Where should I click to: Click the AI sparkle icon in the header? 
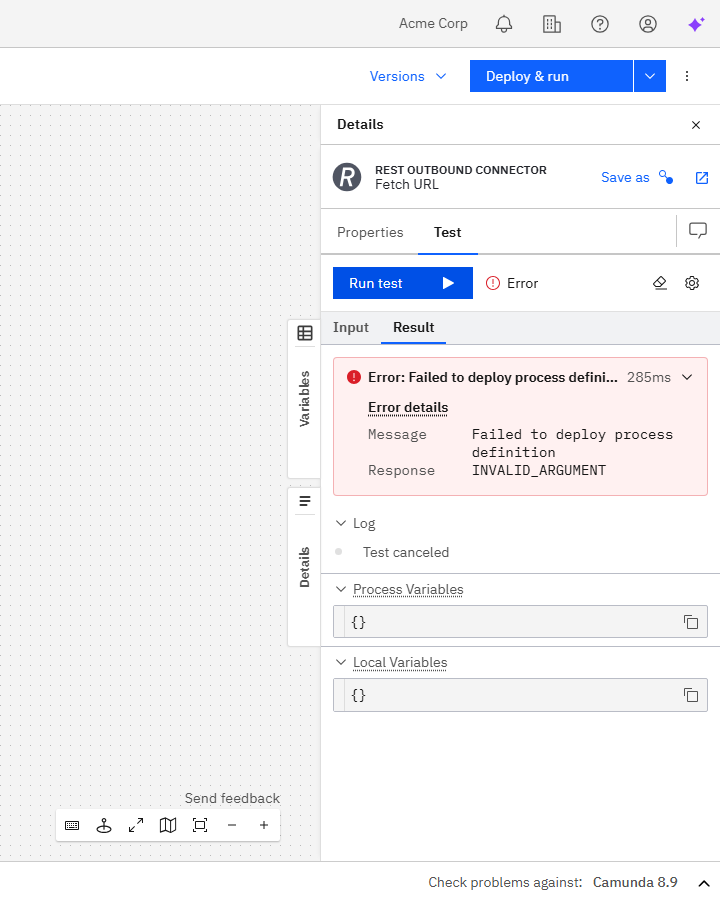(x=696, y=24)
